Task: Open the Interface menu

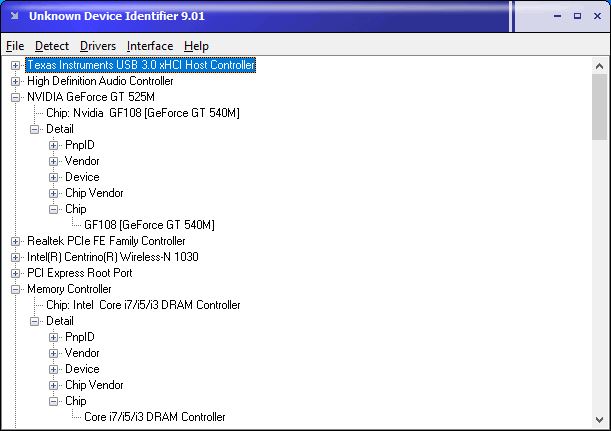Action: (x=150, y=46)
